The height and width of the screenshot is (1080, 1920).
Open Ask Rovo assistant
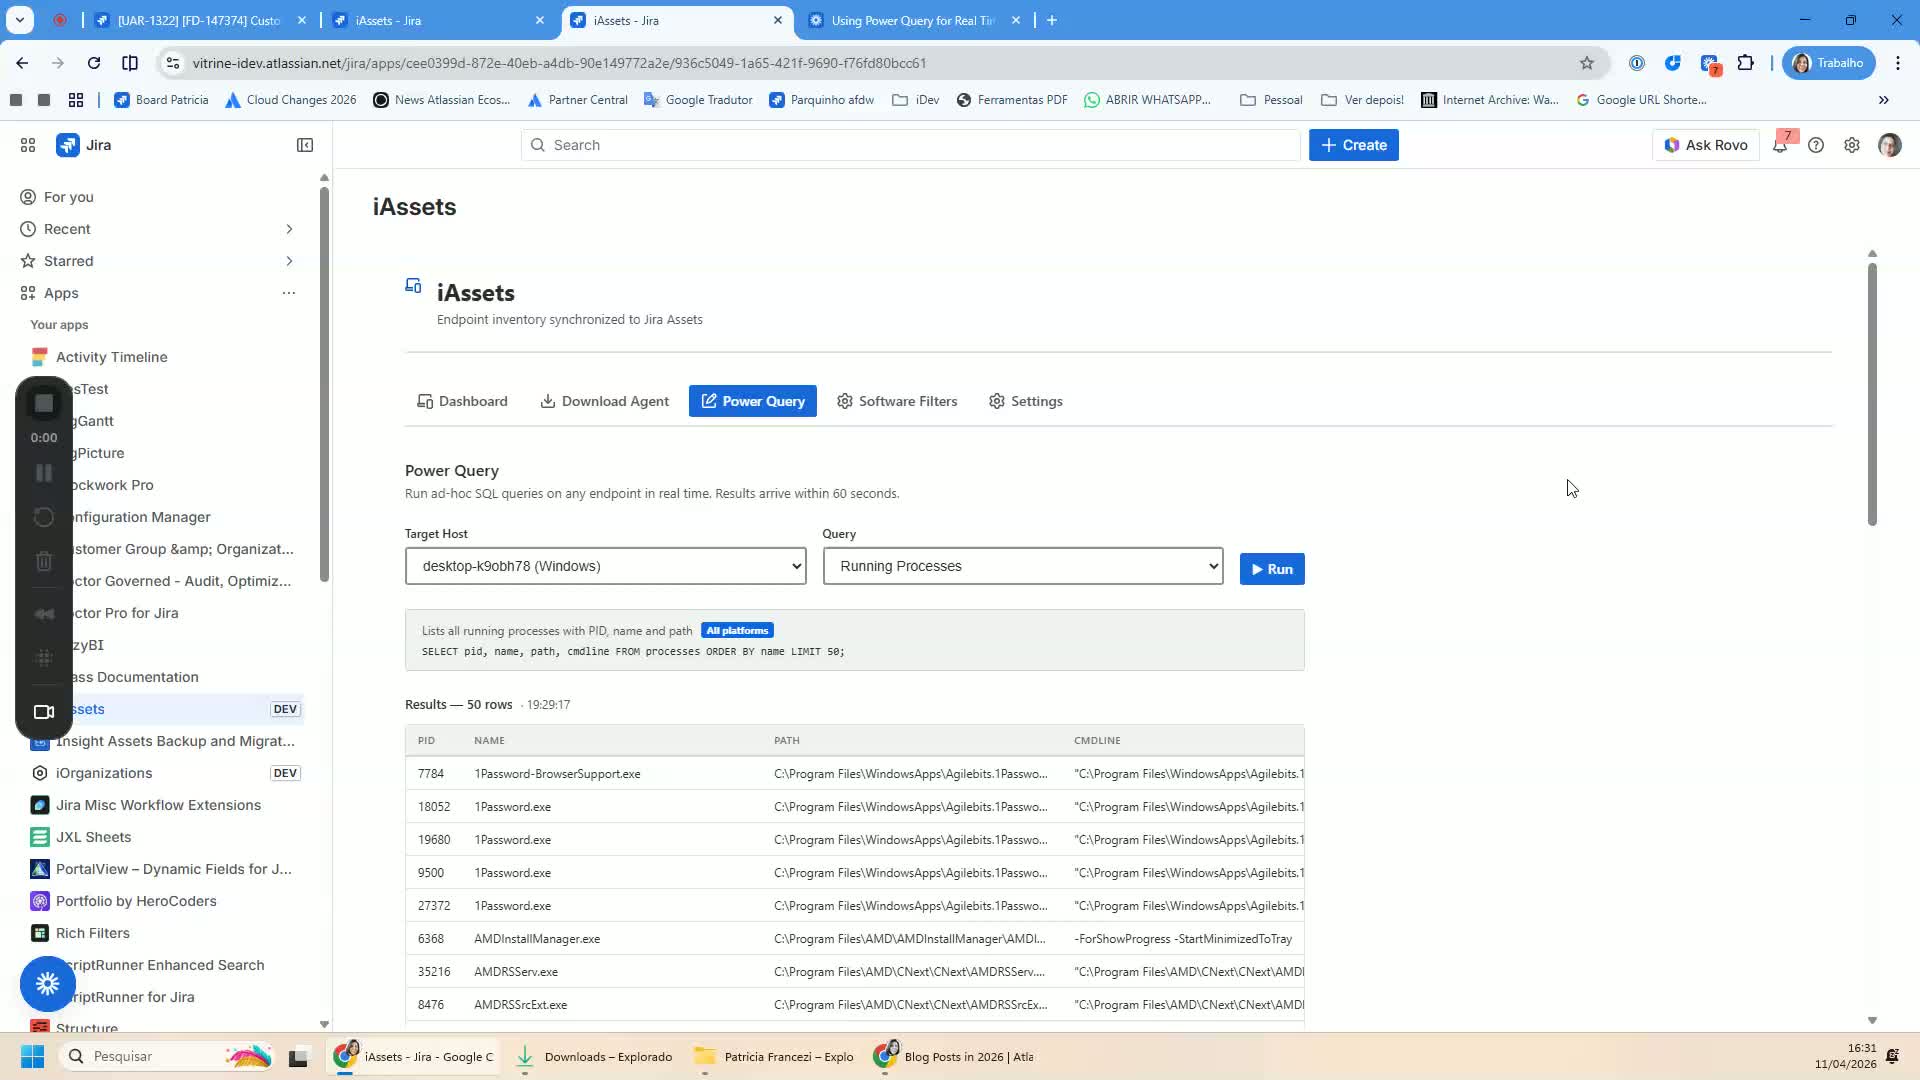1706,145
